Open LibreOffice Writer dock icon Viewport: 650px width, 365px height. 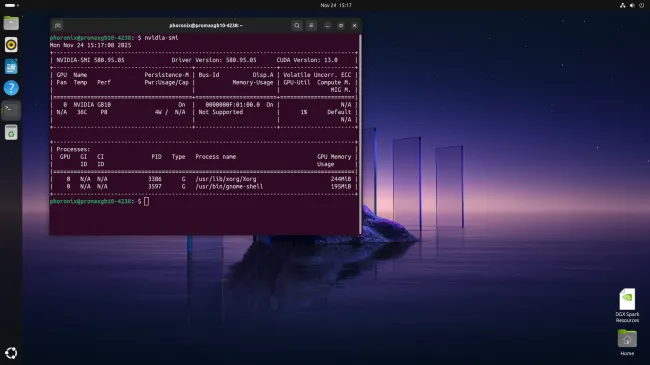11,66
